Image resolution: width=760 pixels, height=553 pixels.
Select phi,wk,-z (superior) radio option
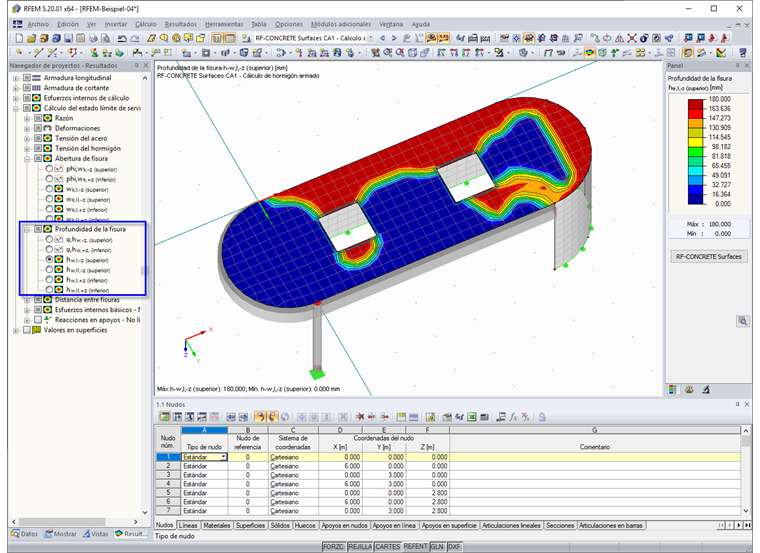(49, 169)
